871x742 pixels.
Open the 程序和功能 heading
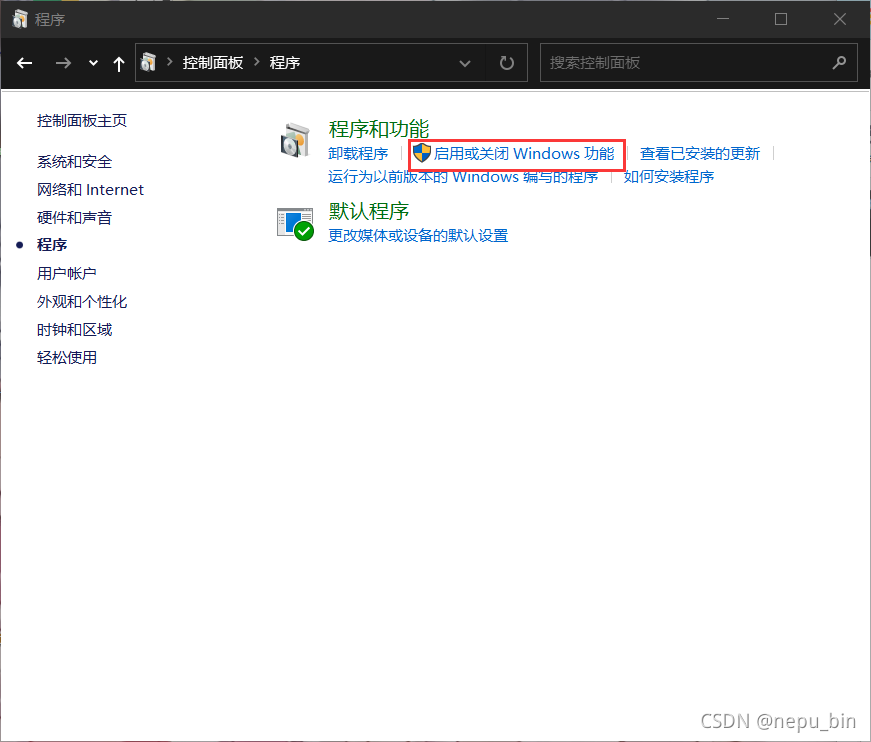[x=378, y=129]
